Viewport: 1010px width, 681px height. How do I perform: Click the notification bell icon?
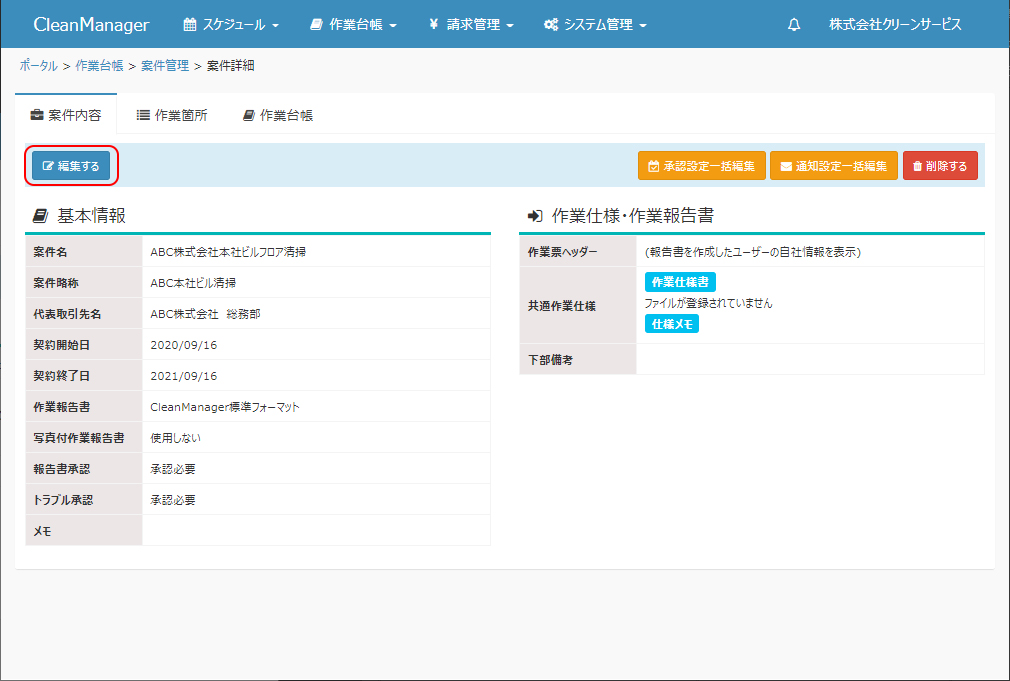point(794,25)
